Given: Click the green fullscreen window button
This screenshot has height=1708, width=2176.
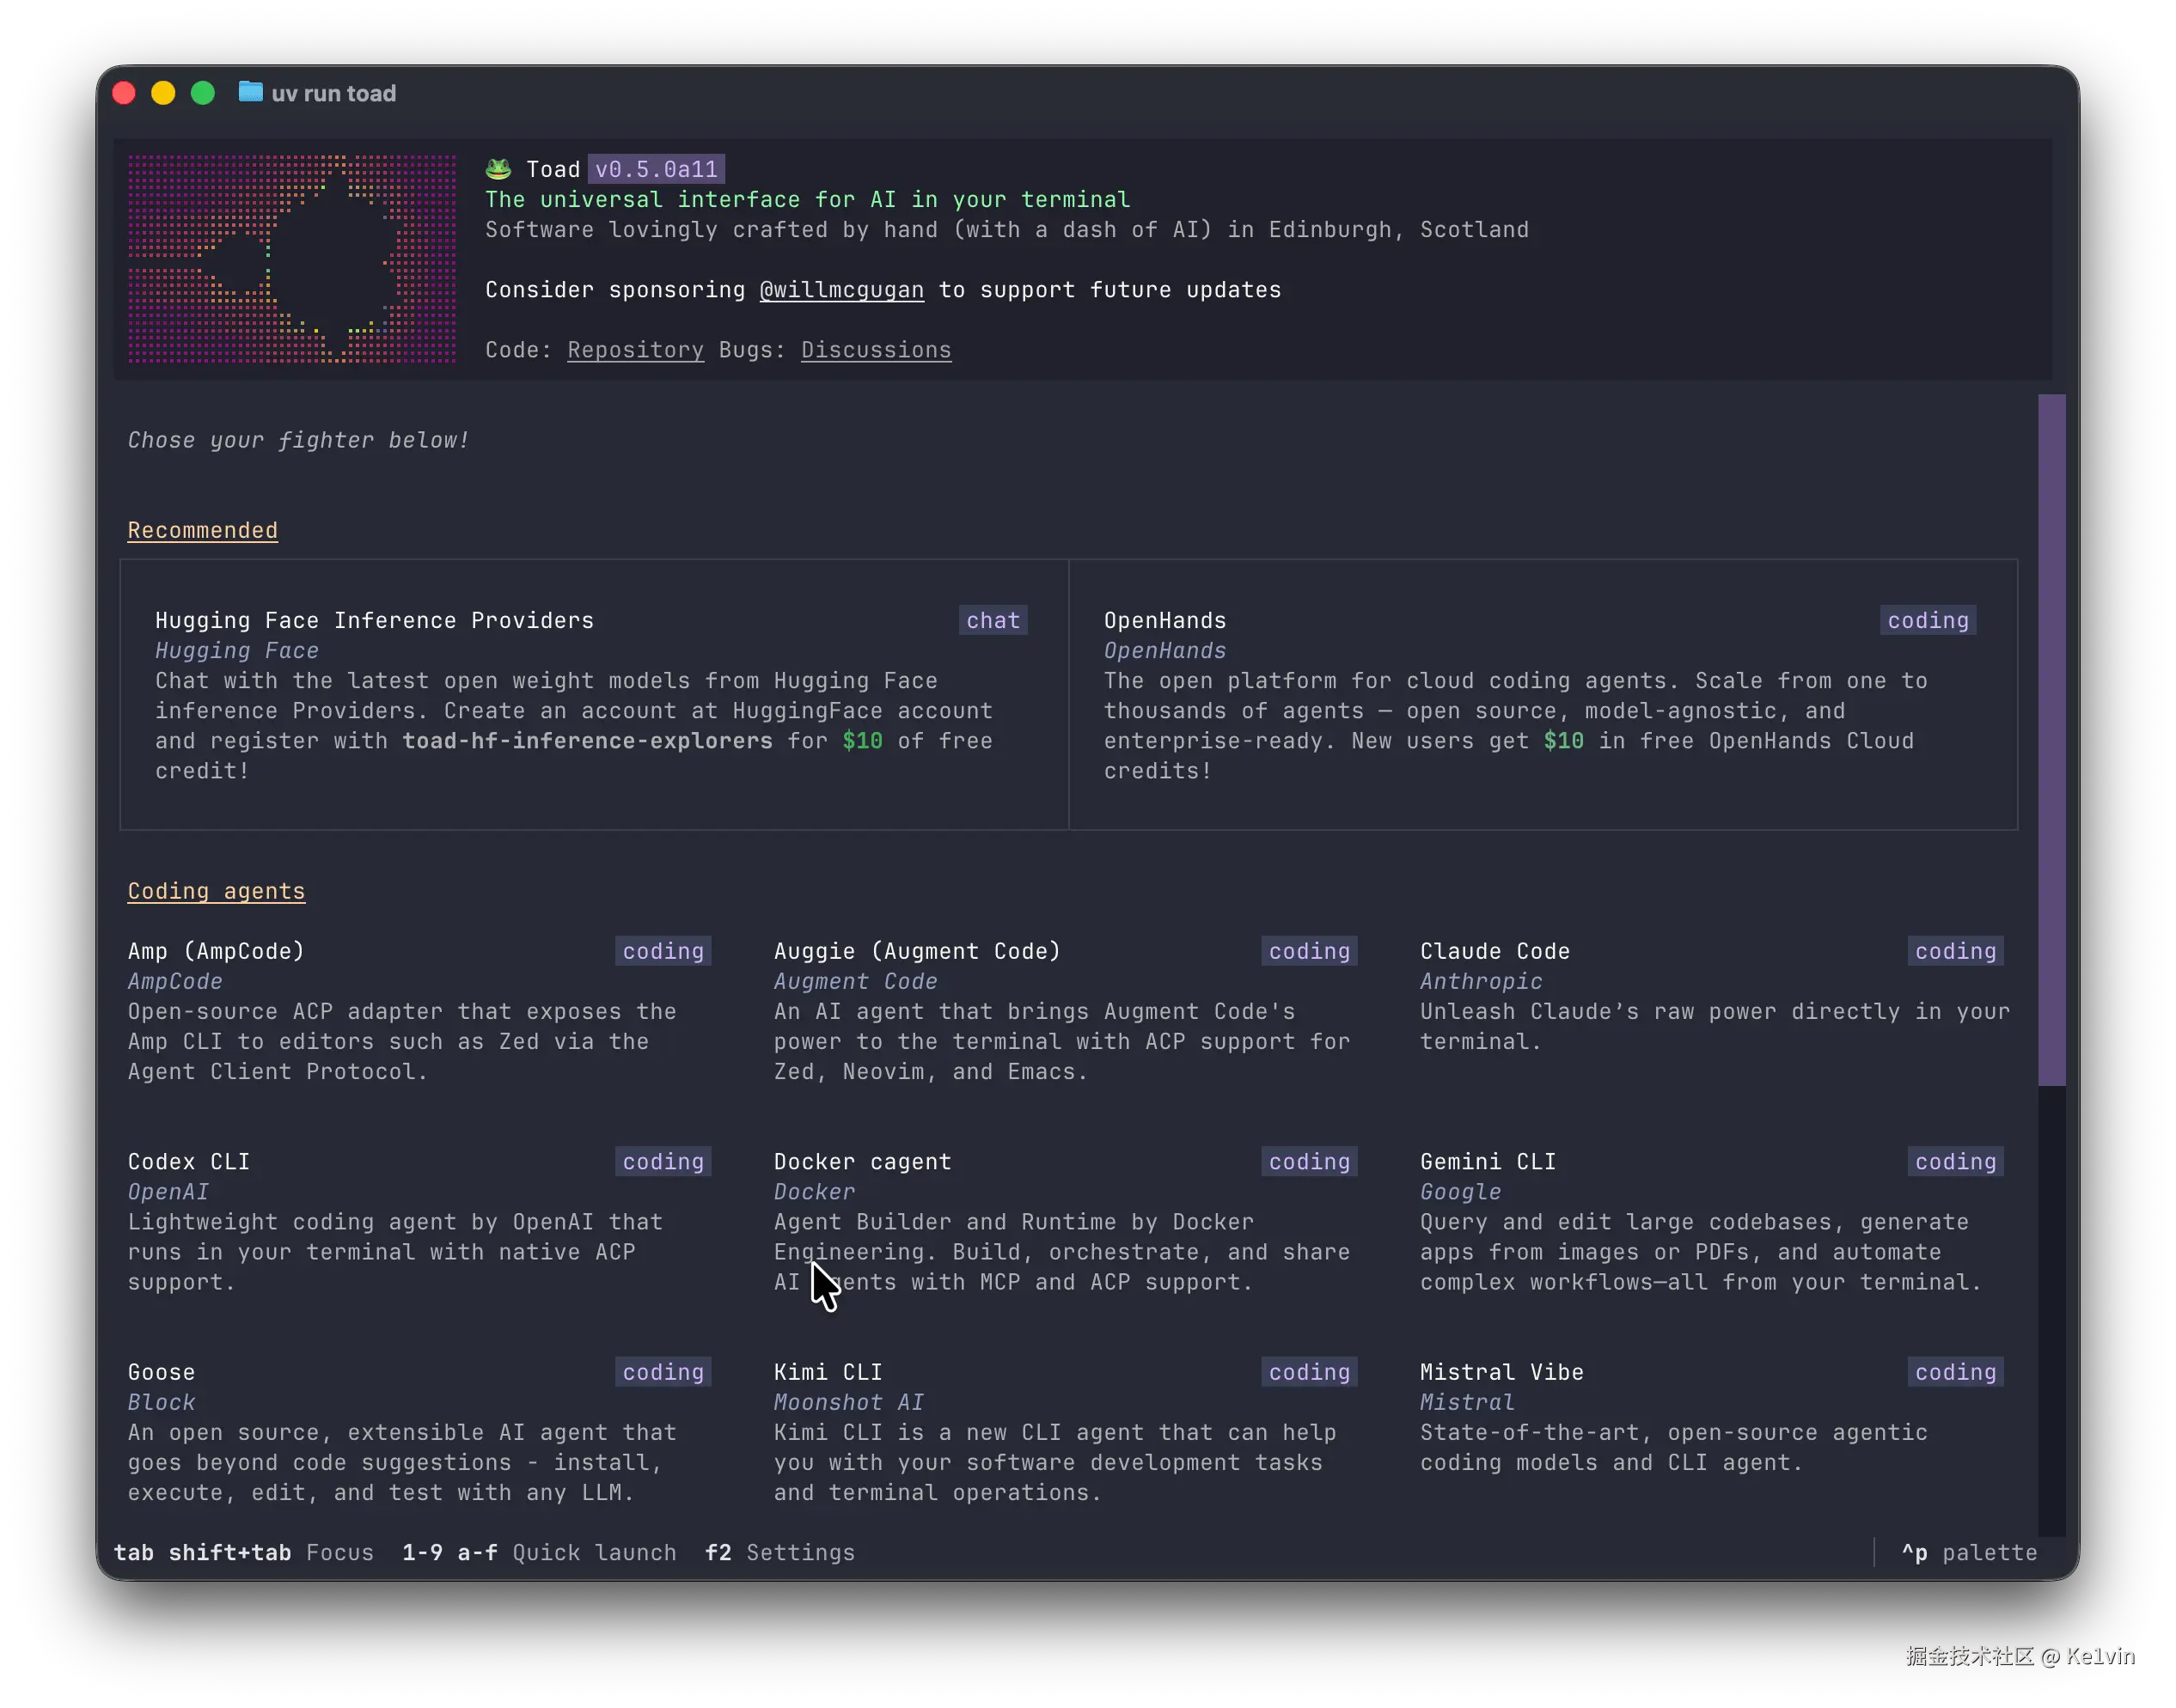Looking at the screenshot, I should tap(203, 93).
